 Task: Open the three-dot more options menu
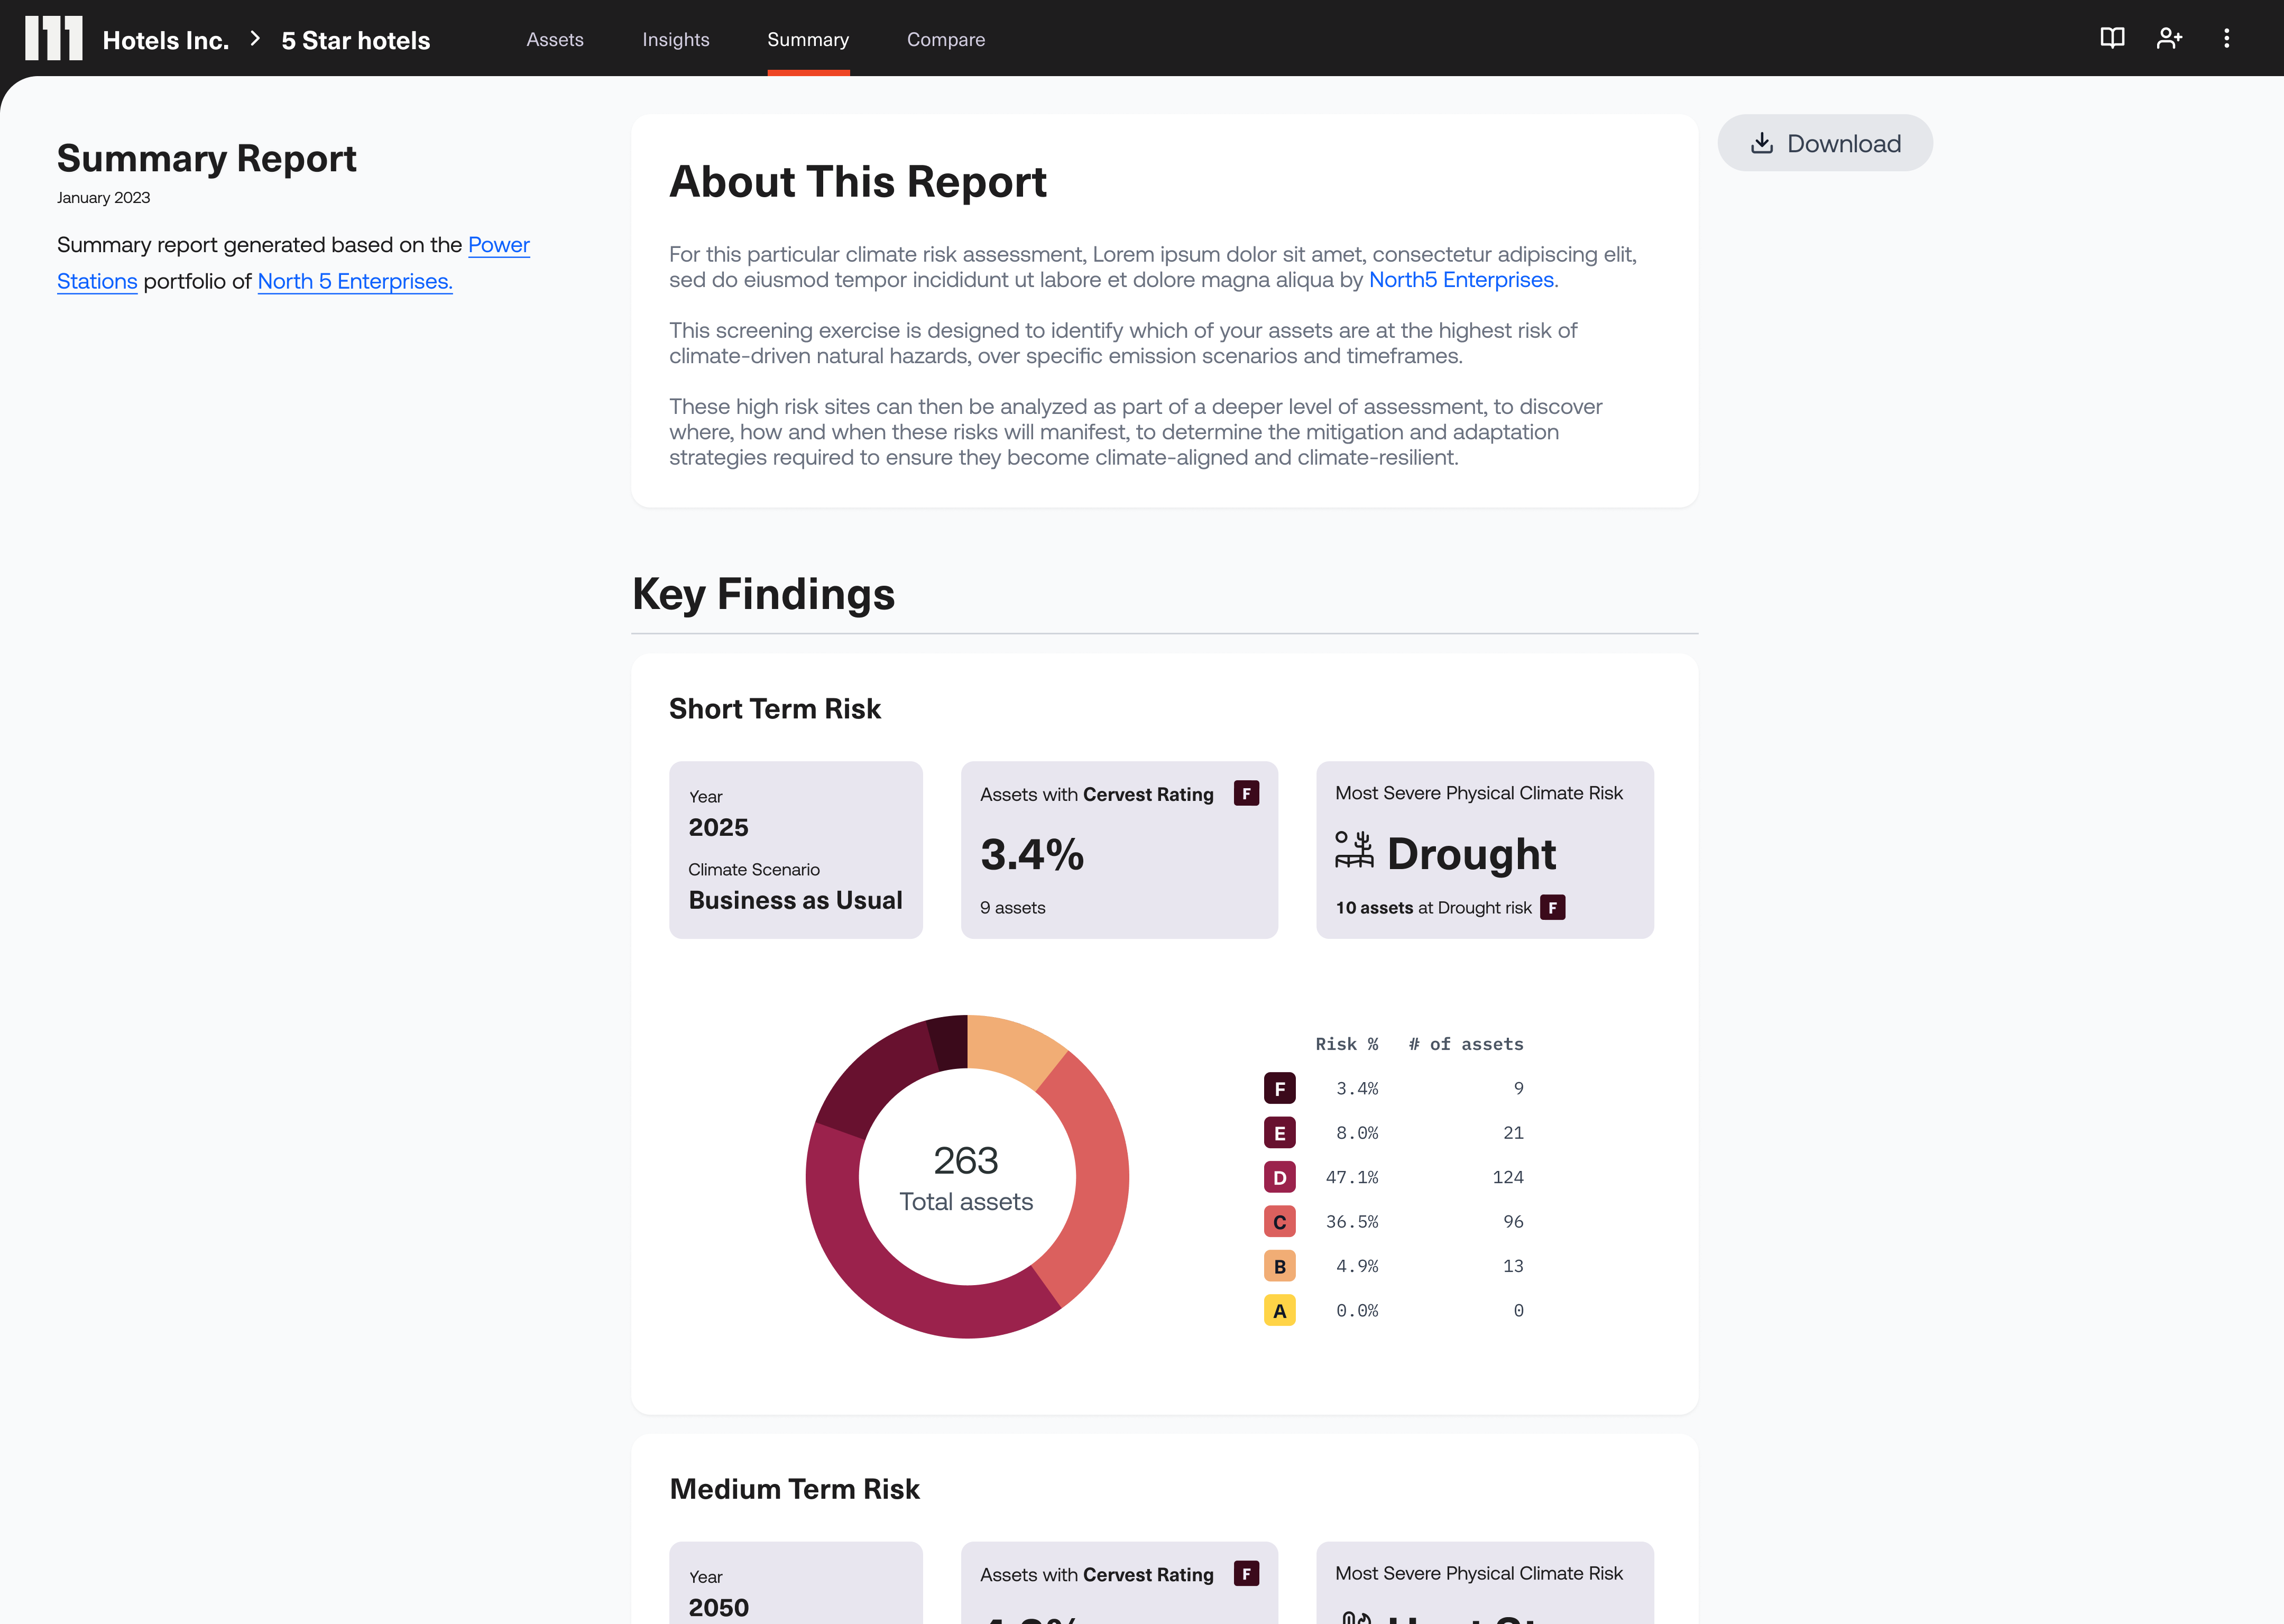2226,39
